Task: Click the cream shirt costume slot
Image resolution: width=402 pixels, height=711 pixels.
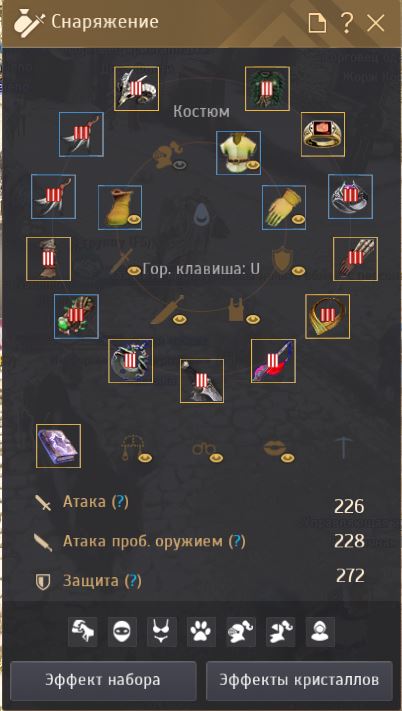Action: (238, 153)
